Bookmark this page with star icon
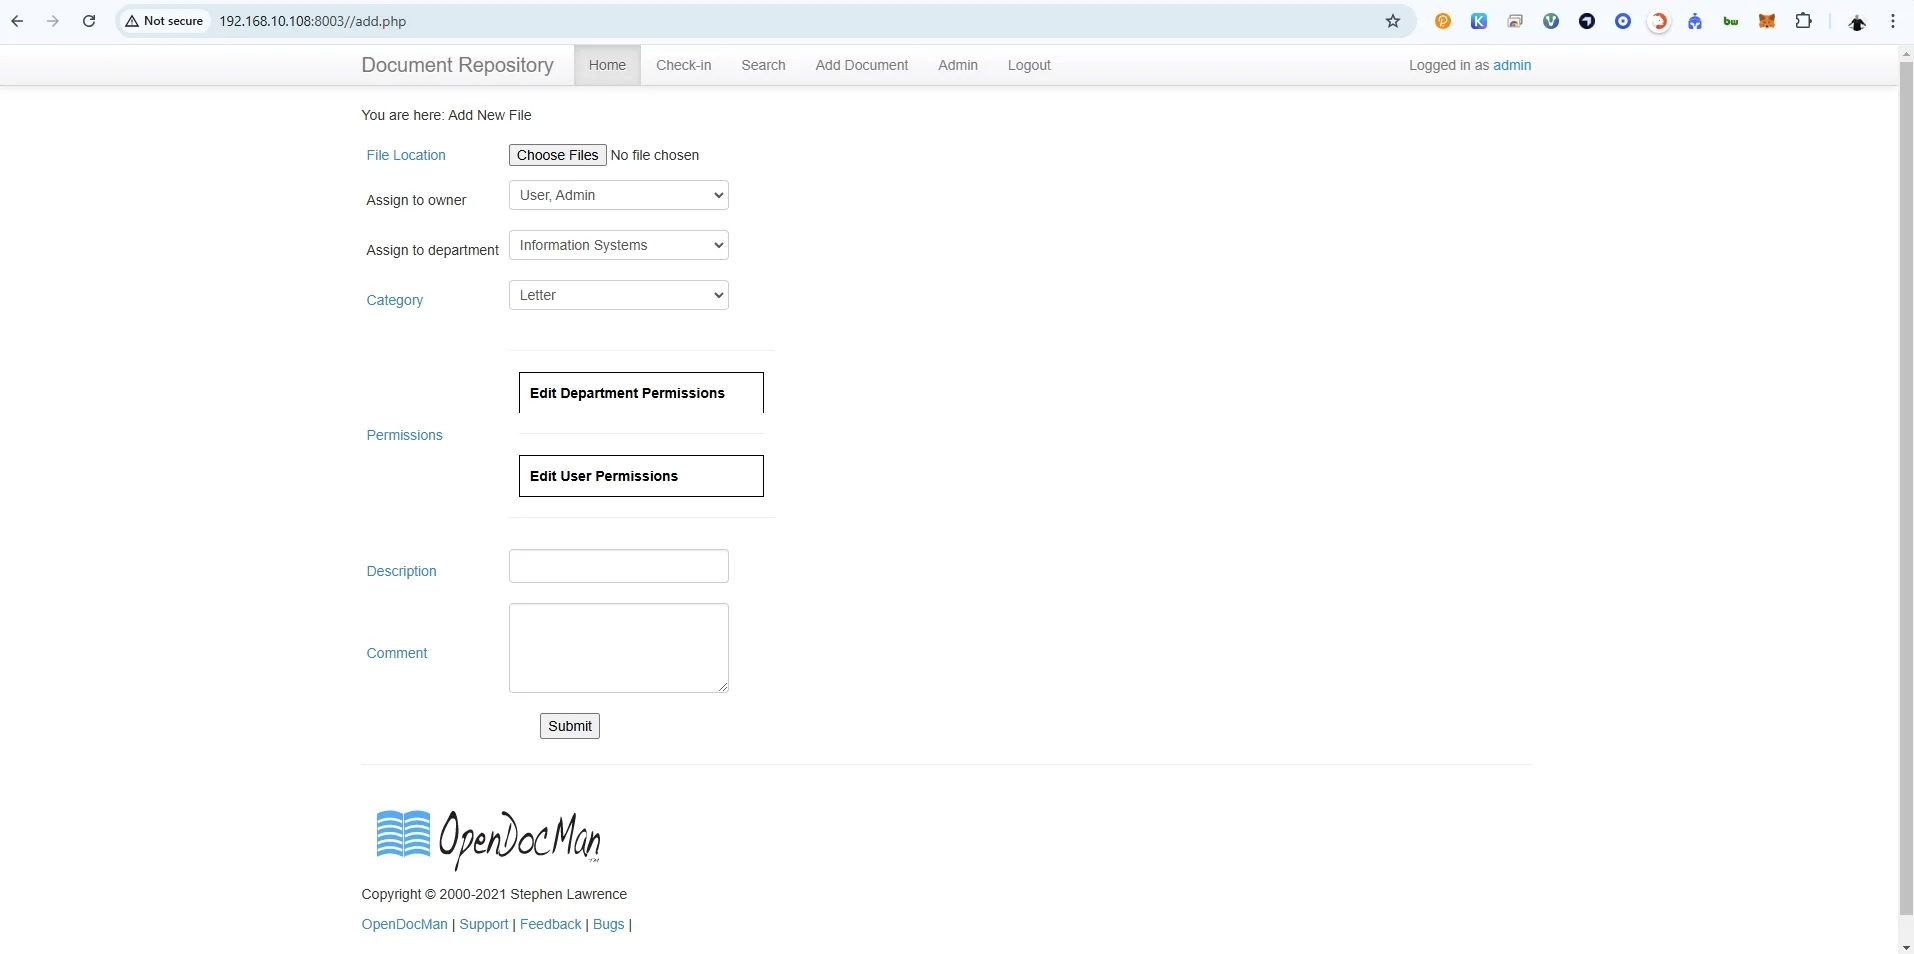The height and width of the screenshot is (954, 1914). tap(1393, 21)
